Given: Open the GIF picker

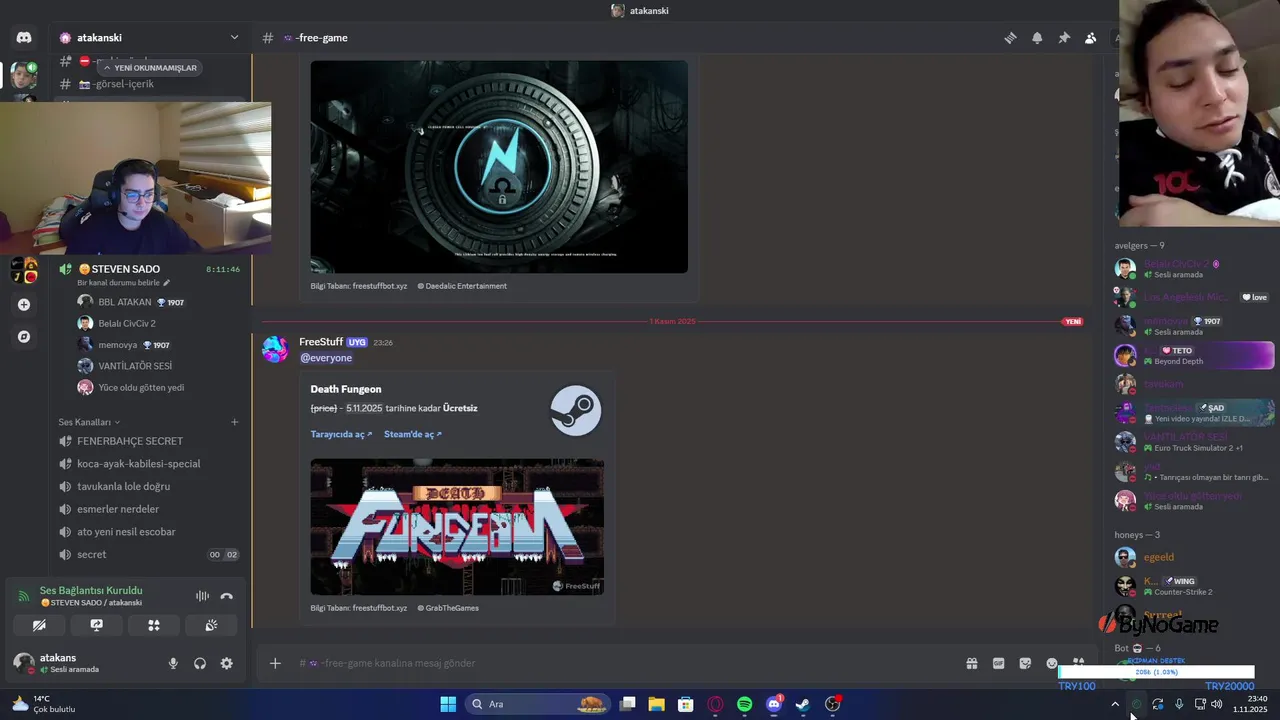Looking at the screenshot, I should pyautogui.click(x=998, y=663).
